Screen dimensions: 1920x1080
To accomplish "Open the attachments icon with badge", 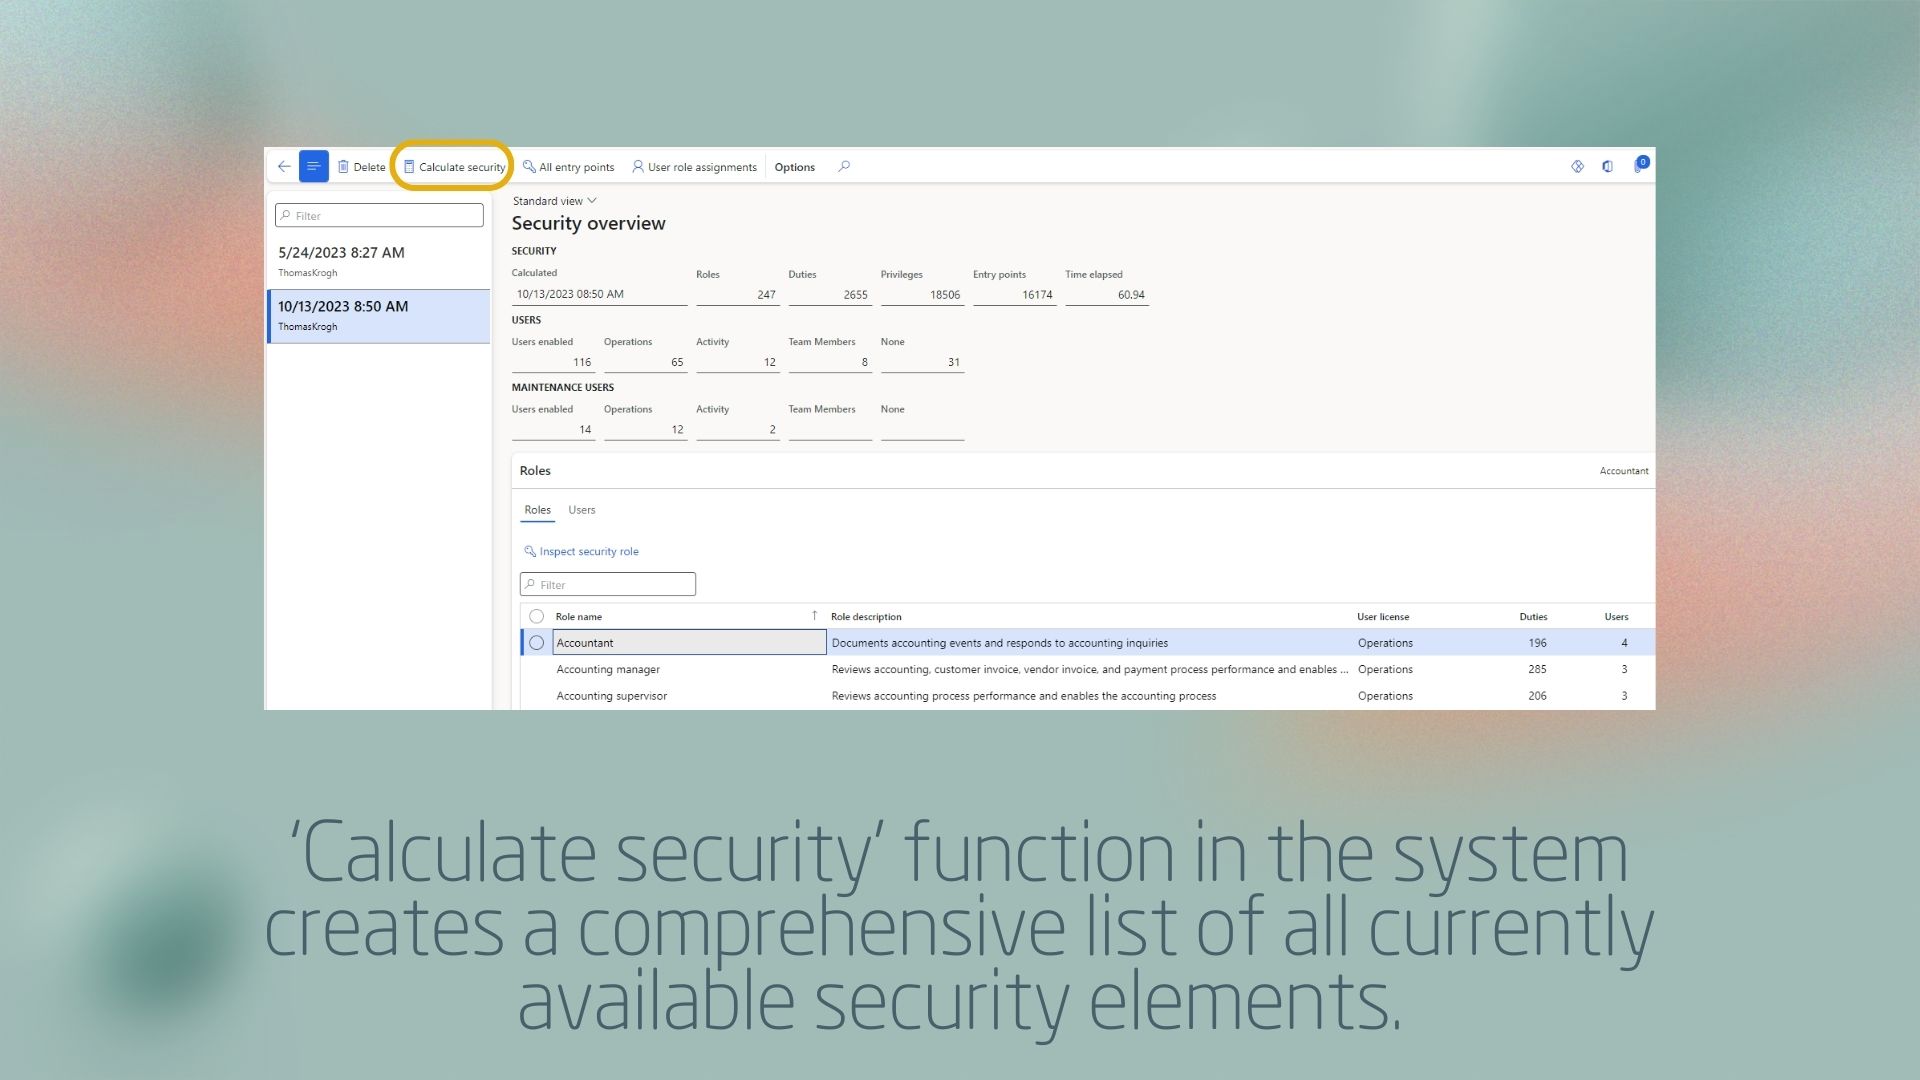I will click(x=1639, y=166).
